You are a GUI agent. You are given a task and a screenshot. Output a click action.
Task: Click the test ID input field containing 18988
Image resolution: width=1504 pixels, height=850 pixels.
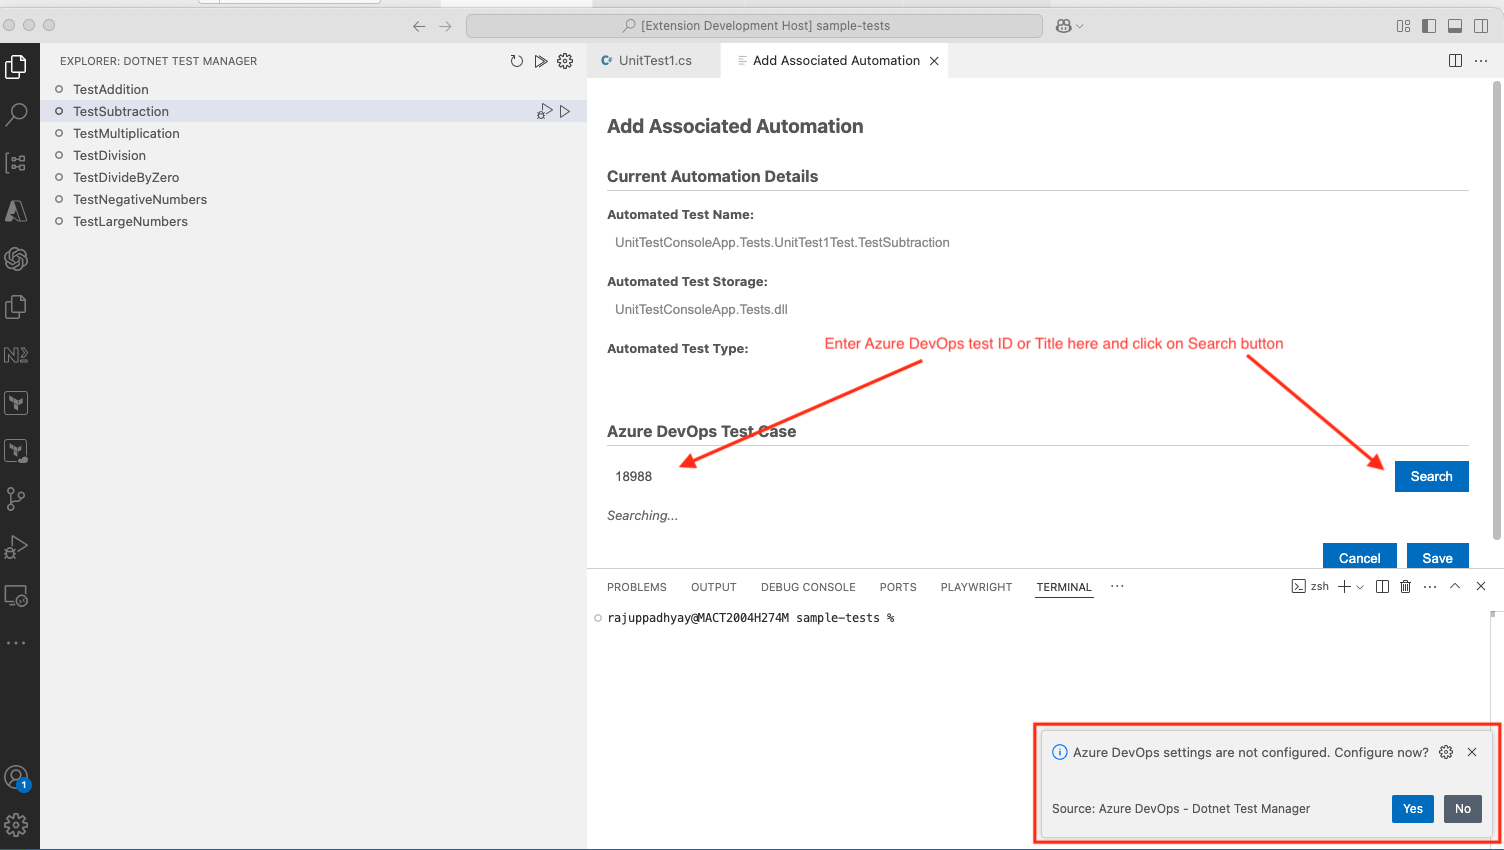[996, 476]
